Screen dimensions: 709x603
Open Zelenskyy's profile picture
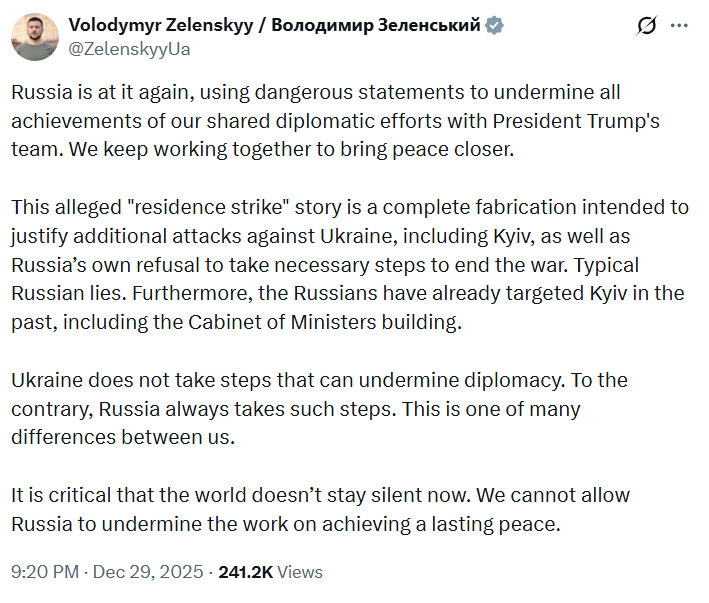pyautogui.click(x=34, y=36)
